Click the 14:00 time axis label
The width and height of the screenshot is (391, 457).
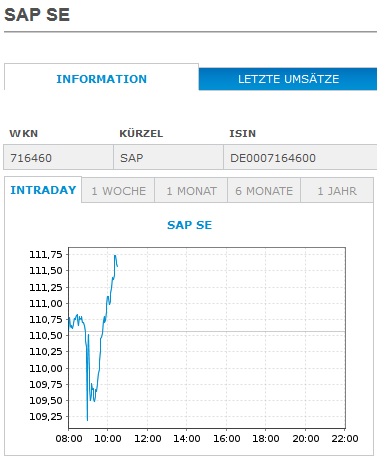[187, 438]
